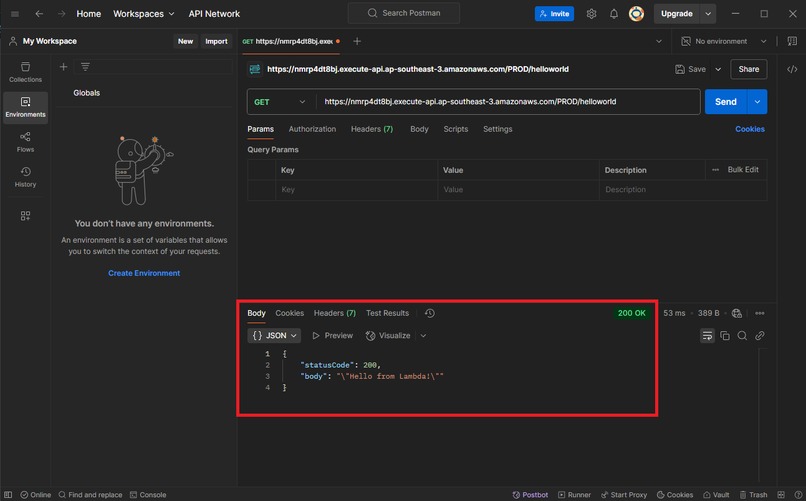The width and height of the screenshot is (806, 501).
Task: Switch to the Scripts tab
Action: [x=455, y=129]
